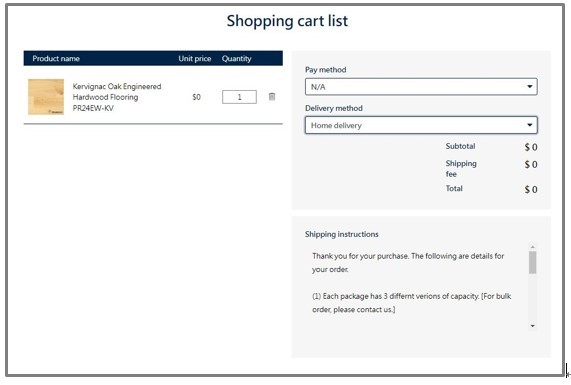Click the Home delivery dropdown arrow
The width and height of the screenshot is (571, 385).
(529, 125)
